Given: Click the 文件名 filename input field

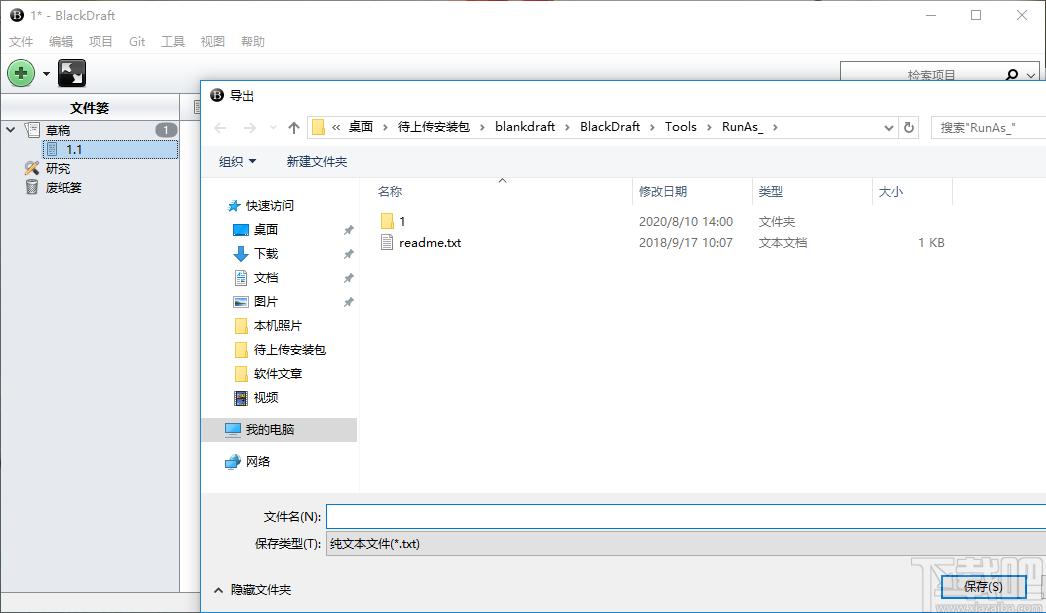Looking at the screenshot, I should [685, 516].
